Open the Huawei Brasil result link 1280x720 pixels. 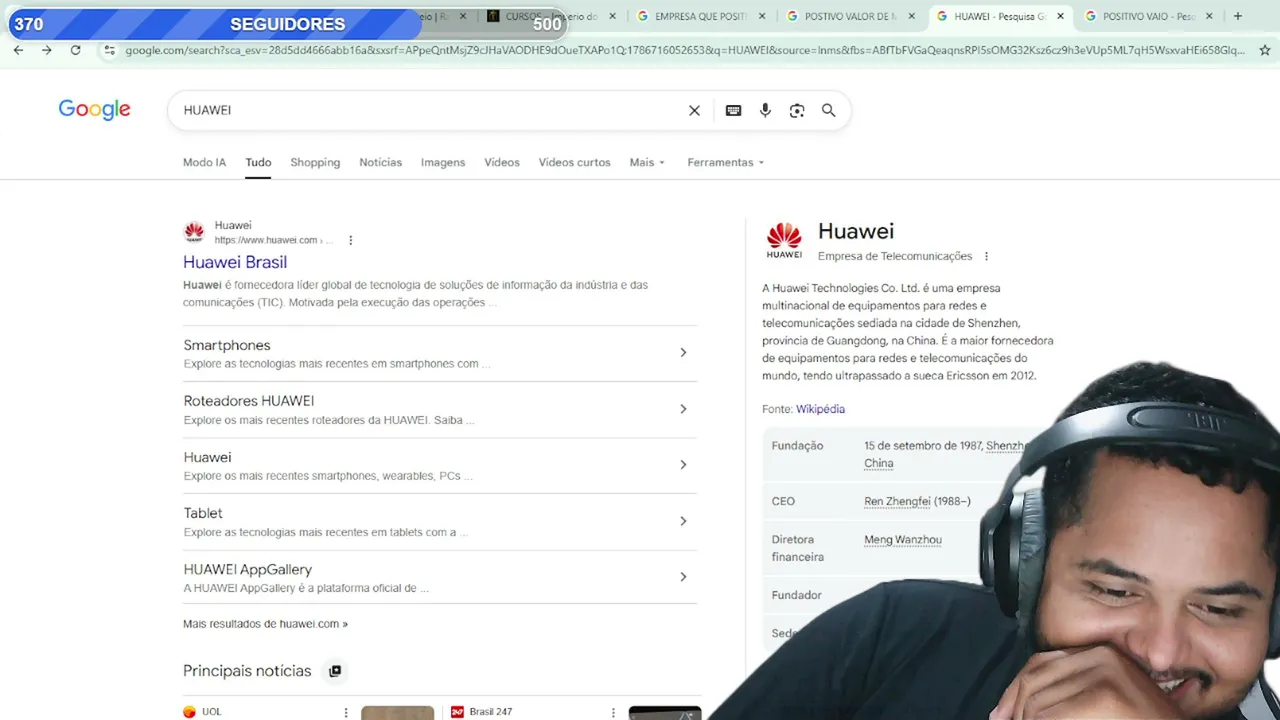pos(235,262)
